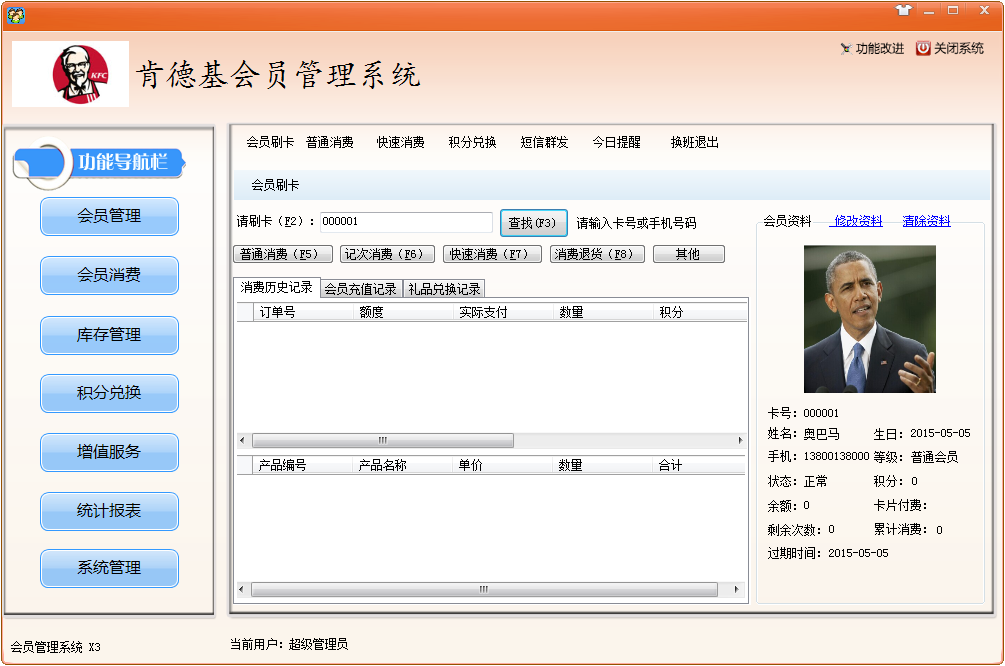1005x666 pixels.
Task: Click the red 关闭系统 power icon
Action: [x=923, y=48]
